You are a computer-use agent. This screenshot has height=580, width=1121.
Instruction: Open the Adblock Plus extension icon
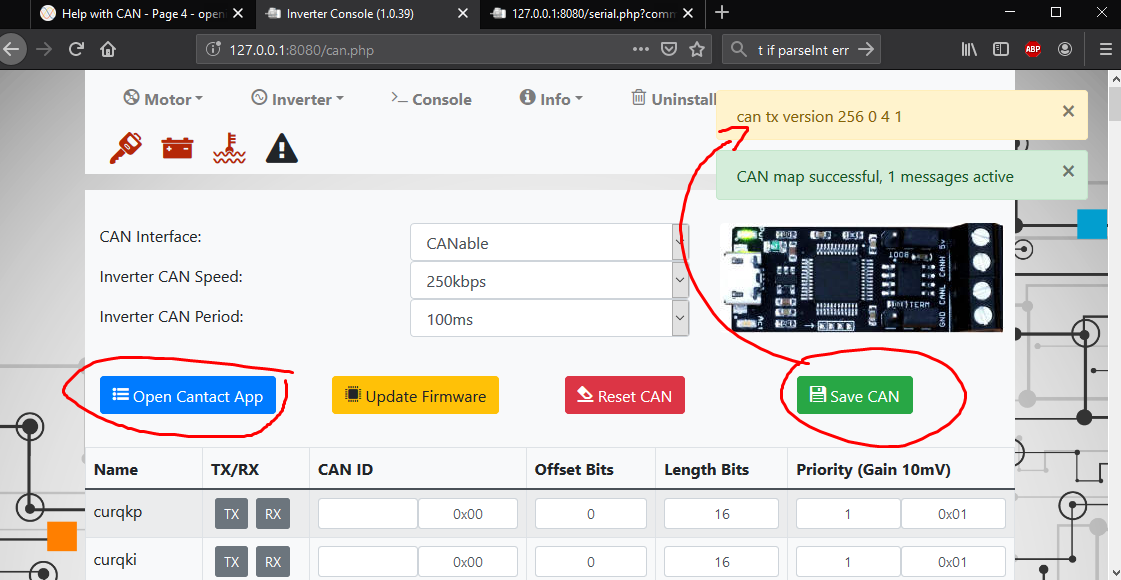(x=1032, y=49)
